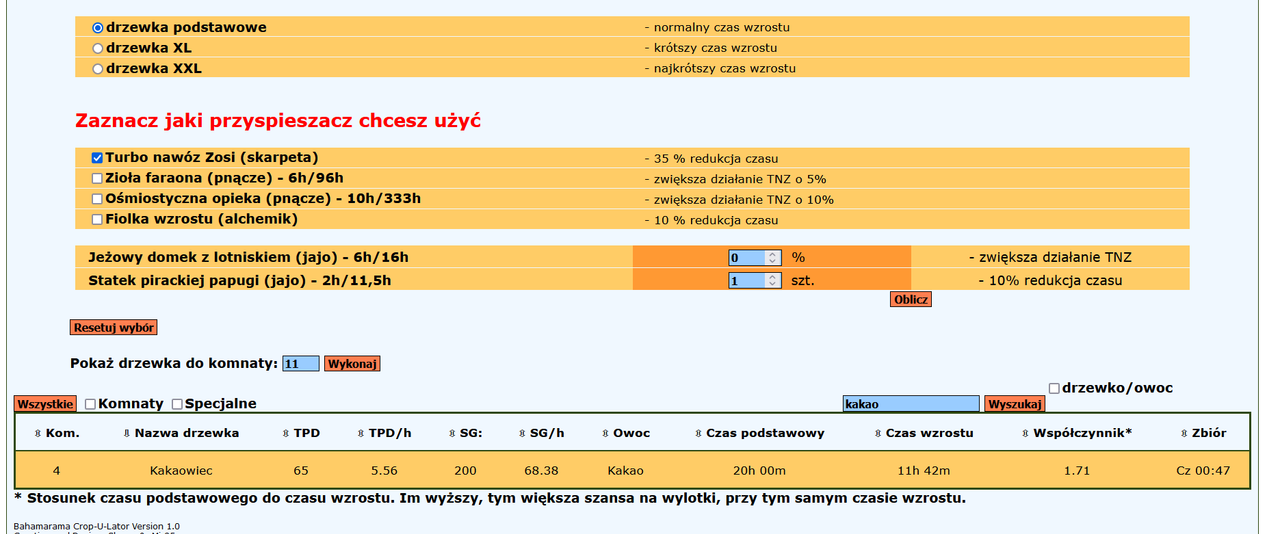The width and height of the screenshot is (1280, 534).
Task: Click the komnata number field showing 11
Action: 301,364
